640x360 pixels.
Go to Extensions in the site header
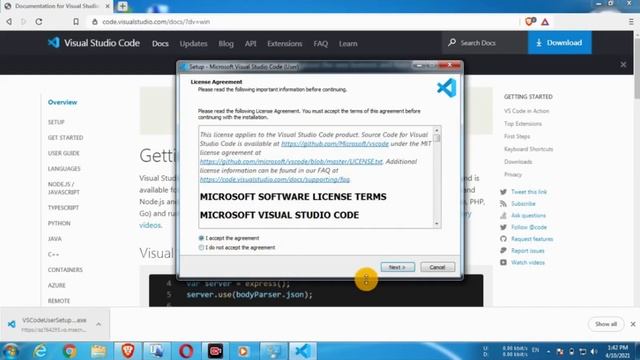click(284, 43)
